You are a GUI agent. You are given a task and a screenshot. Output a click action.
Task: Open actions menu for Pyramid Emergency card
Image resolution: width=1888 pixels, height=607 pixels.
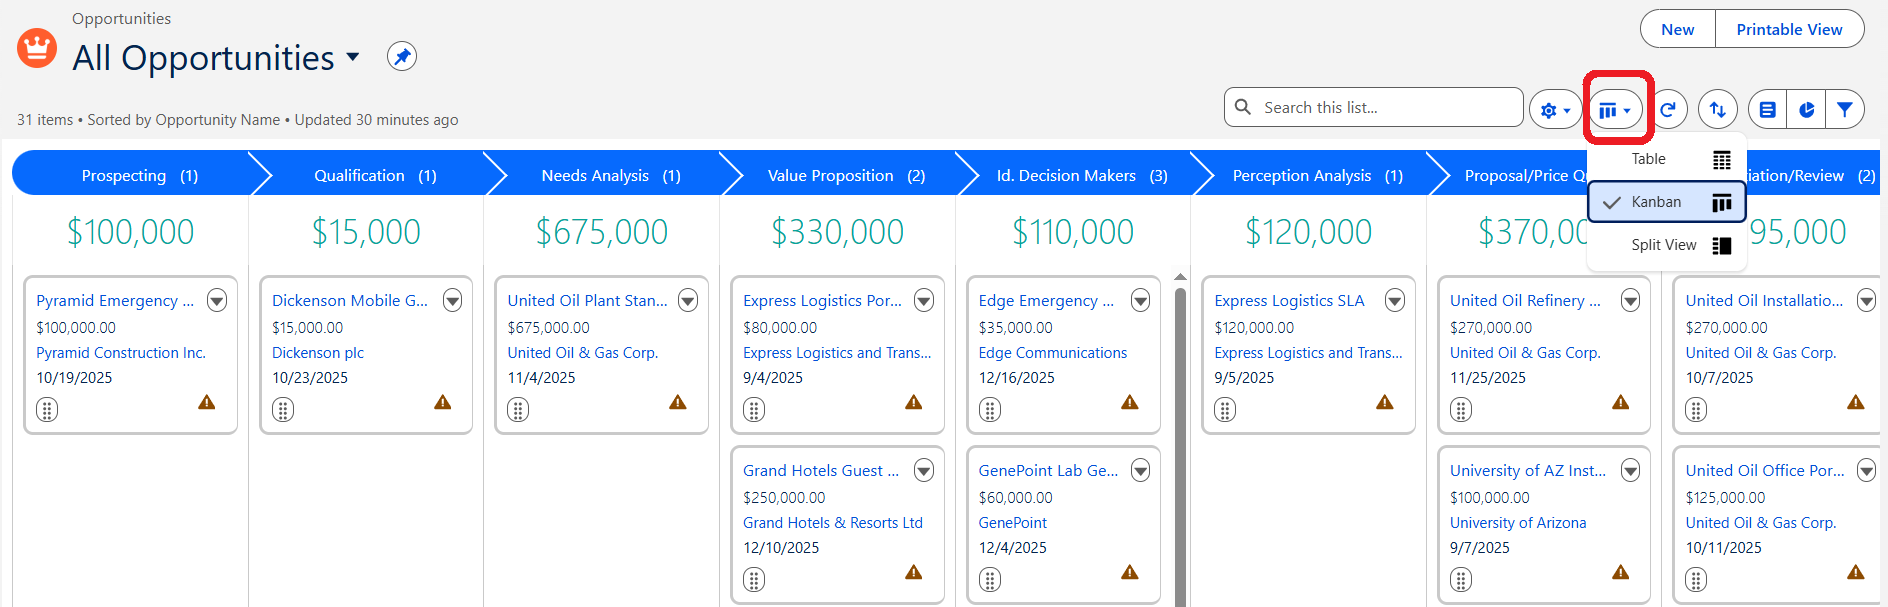click(217, 300)
